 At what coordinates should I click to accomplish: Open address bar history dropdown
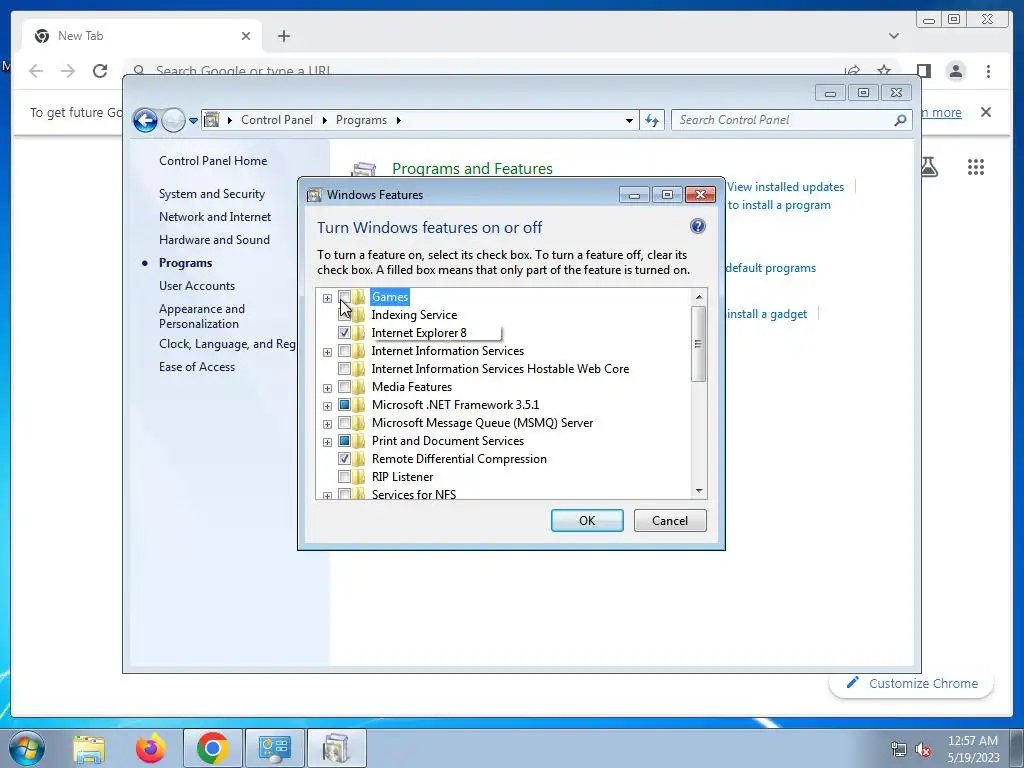(x=629, y=121)
